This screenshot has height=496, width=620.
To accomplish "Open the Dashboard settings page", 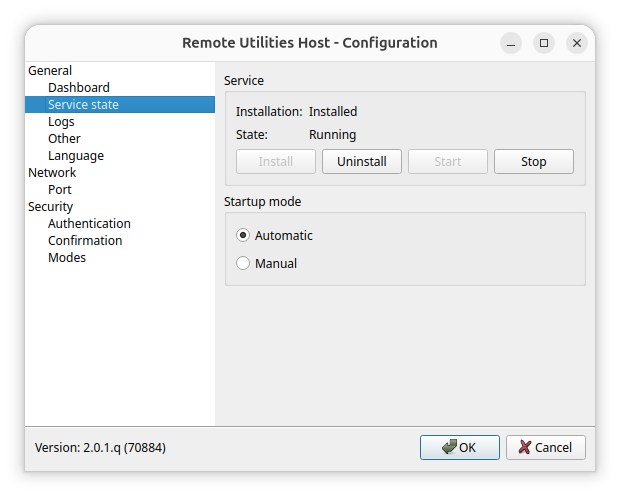I will pos(79,87).
